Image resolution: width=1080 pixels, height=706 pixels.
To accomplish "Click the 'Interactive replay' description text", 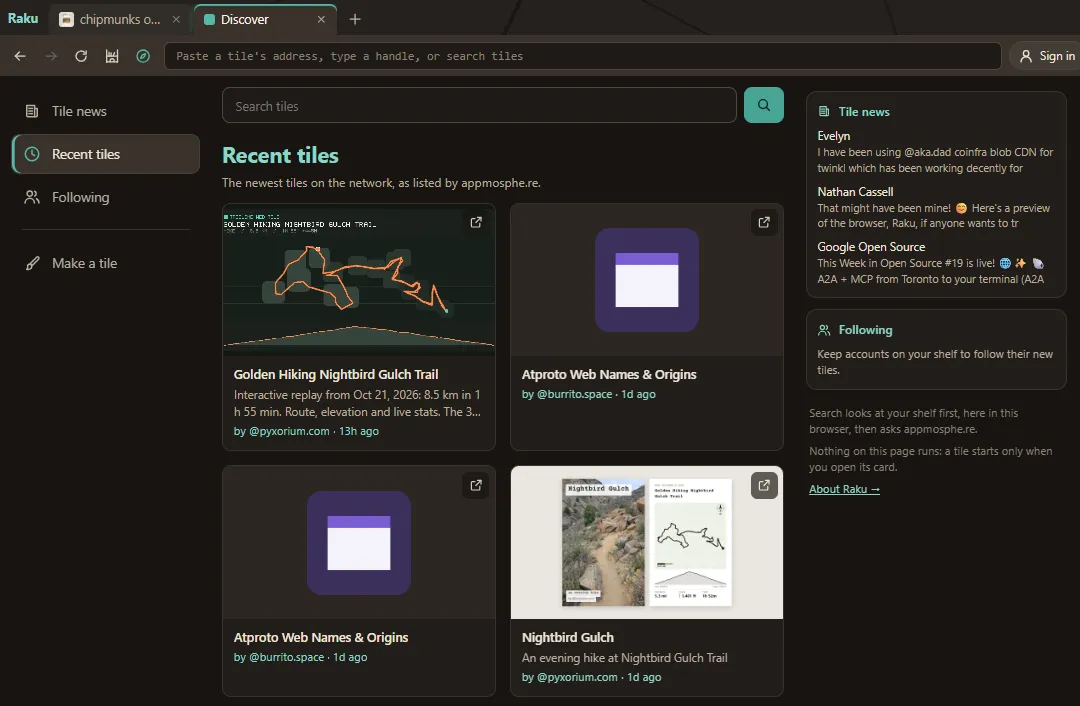I will [357, 403].
